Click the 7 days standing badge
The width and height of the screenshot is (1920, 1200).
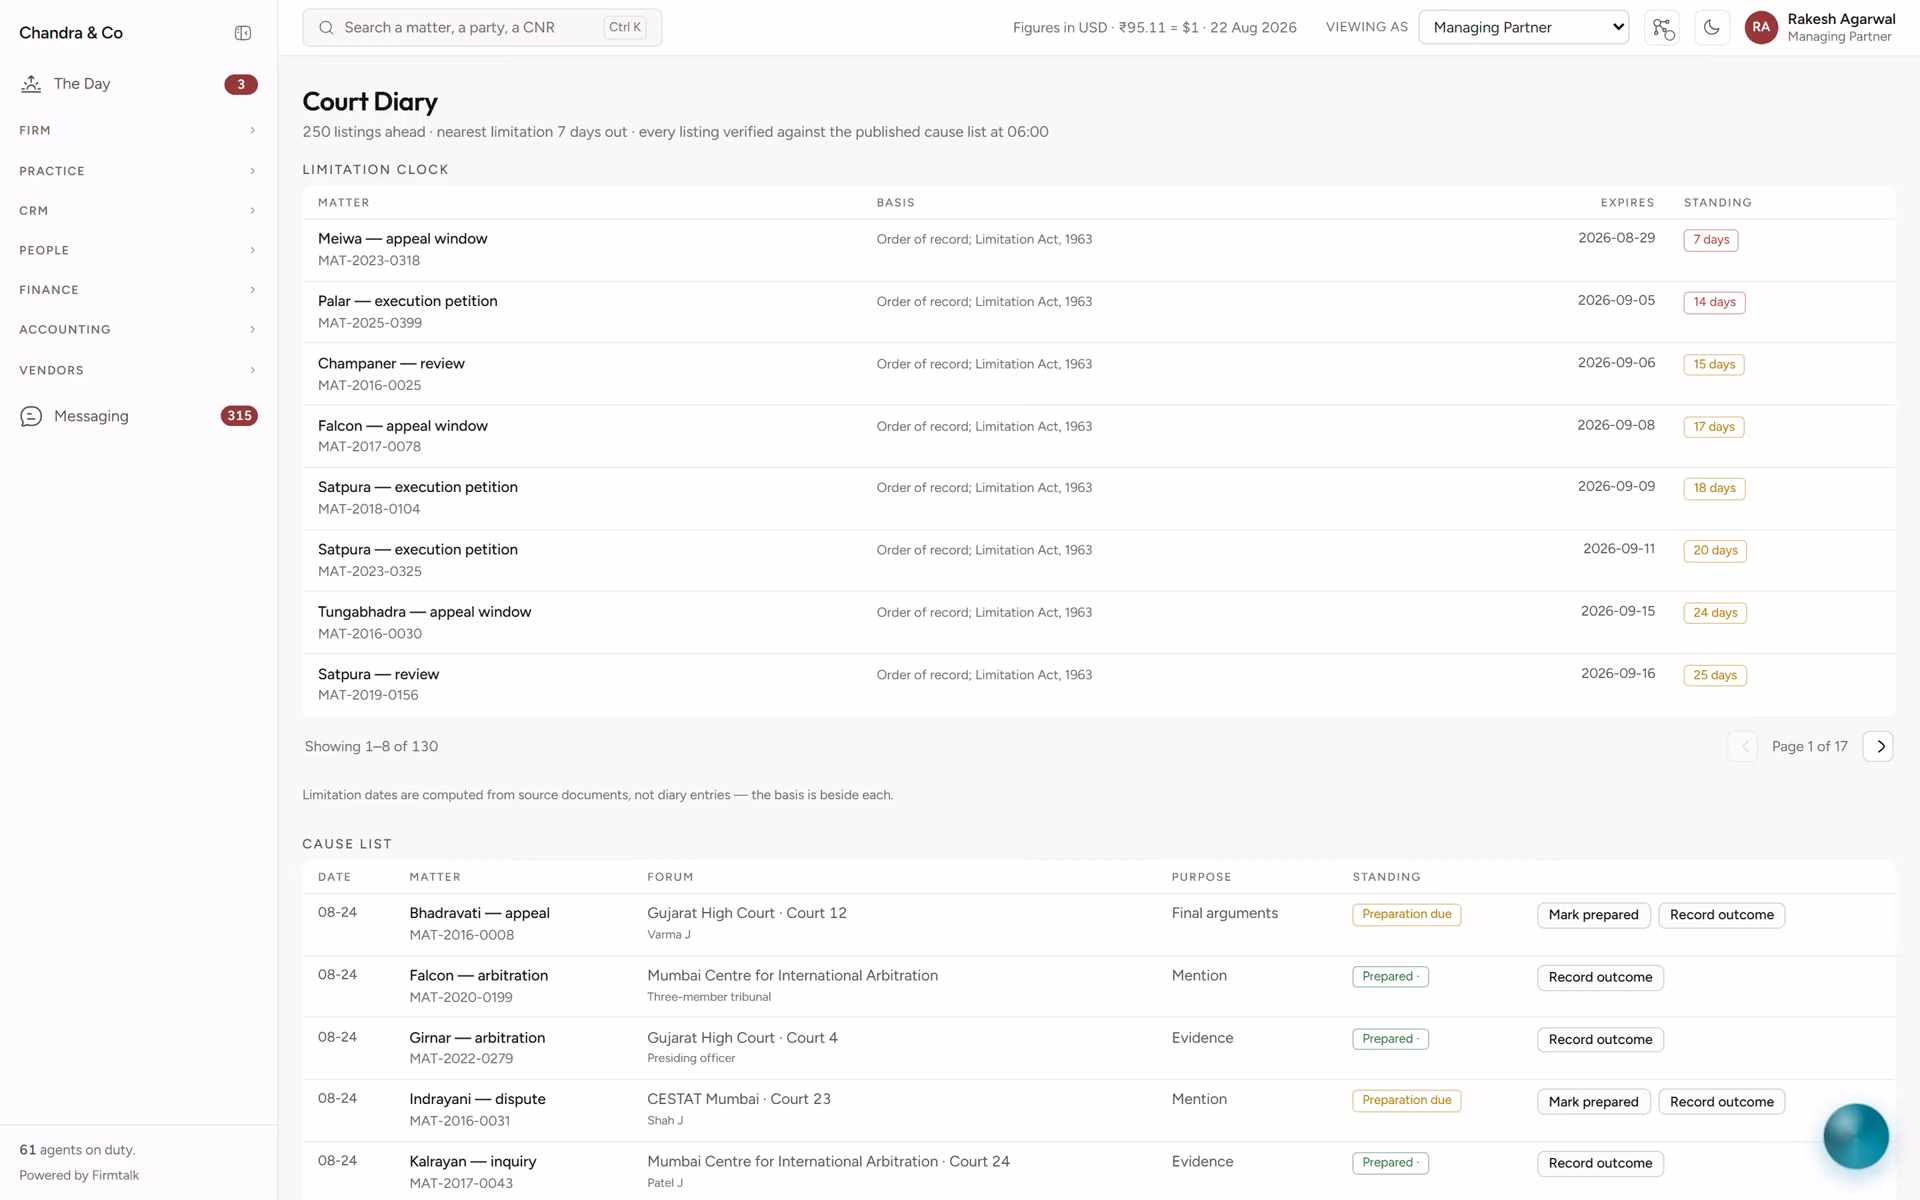(x=1710, y=240)
